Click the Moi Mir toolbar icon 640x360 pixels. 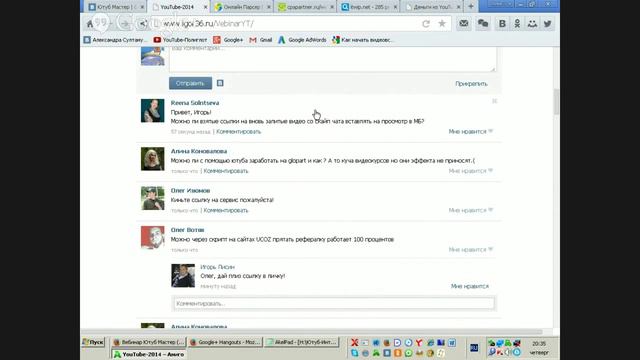tap(532, 24)
